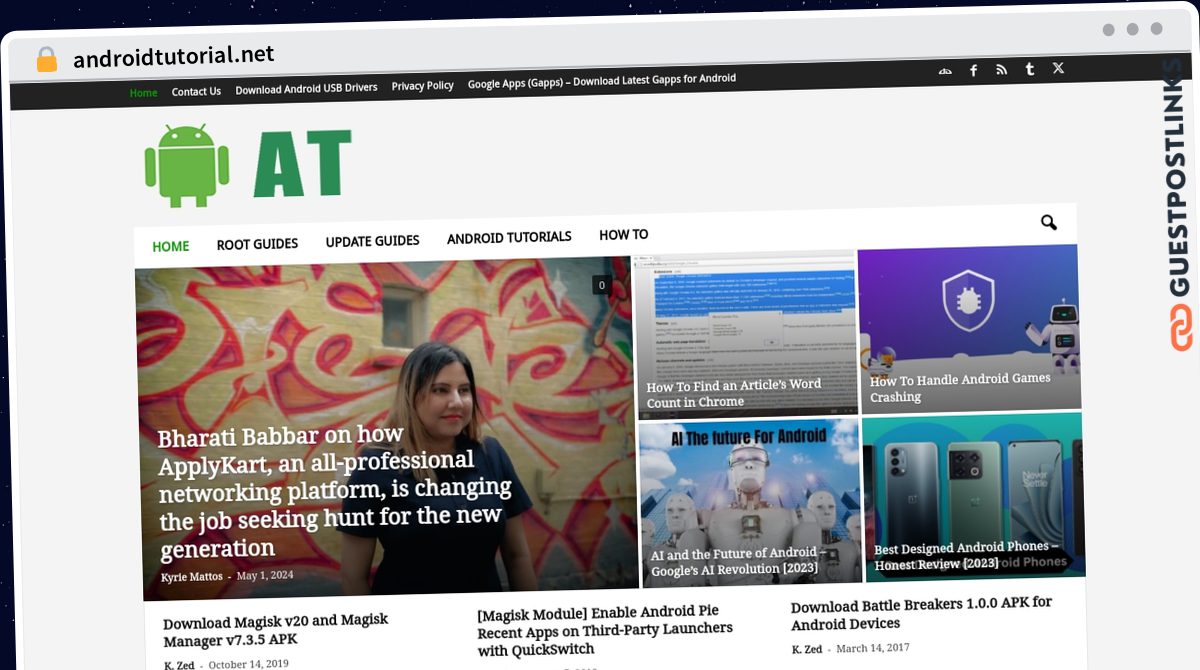The image size is (1200, 670).
Task: Open the RSS feed icon
Action: pyautogui.click(x=1001, y=70)
